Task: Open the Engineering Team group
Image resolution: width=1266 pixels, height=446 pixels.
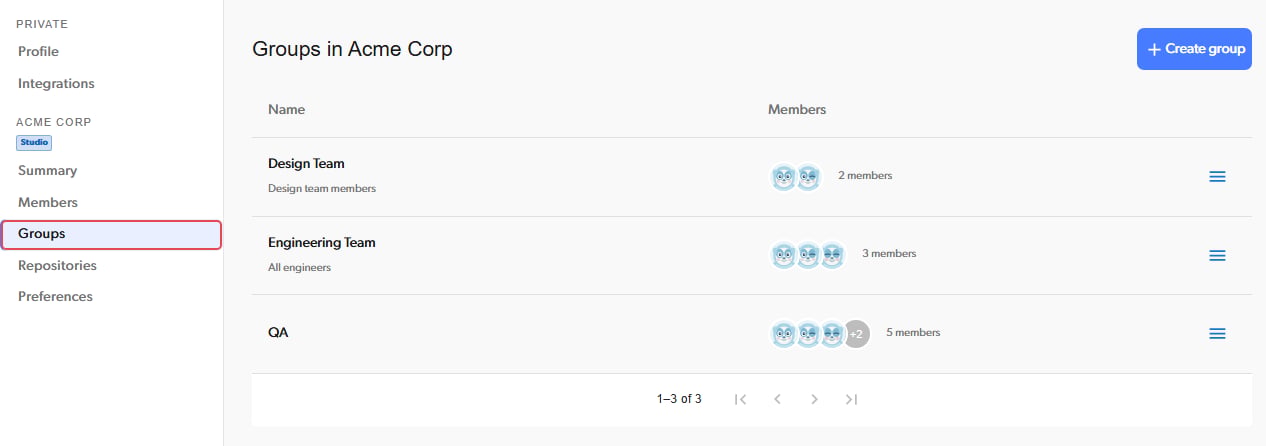Action: pos(322,243)
